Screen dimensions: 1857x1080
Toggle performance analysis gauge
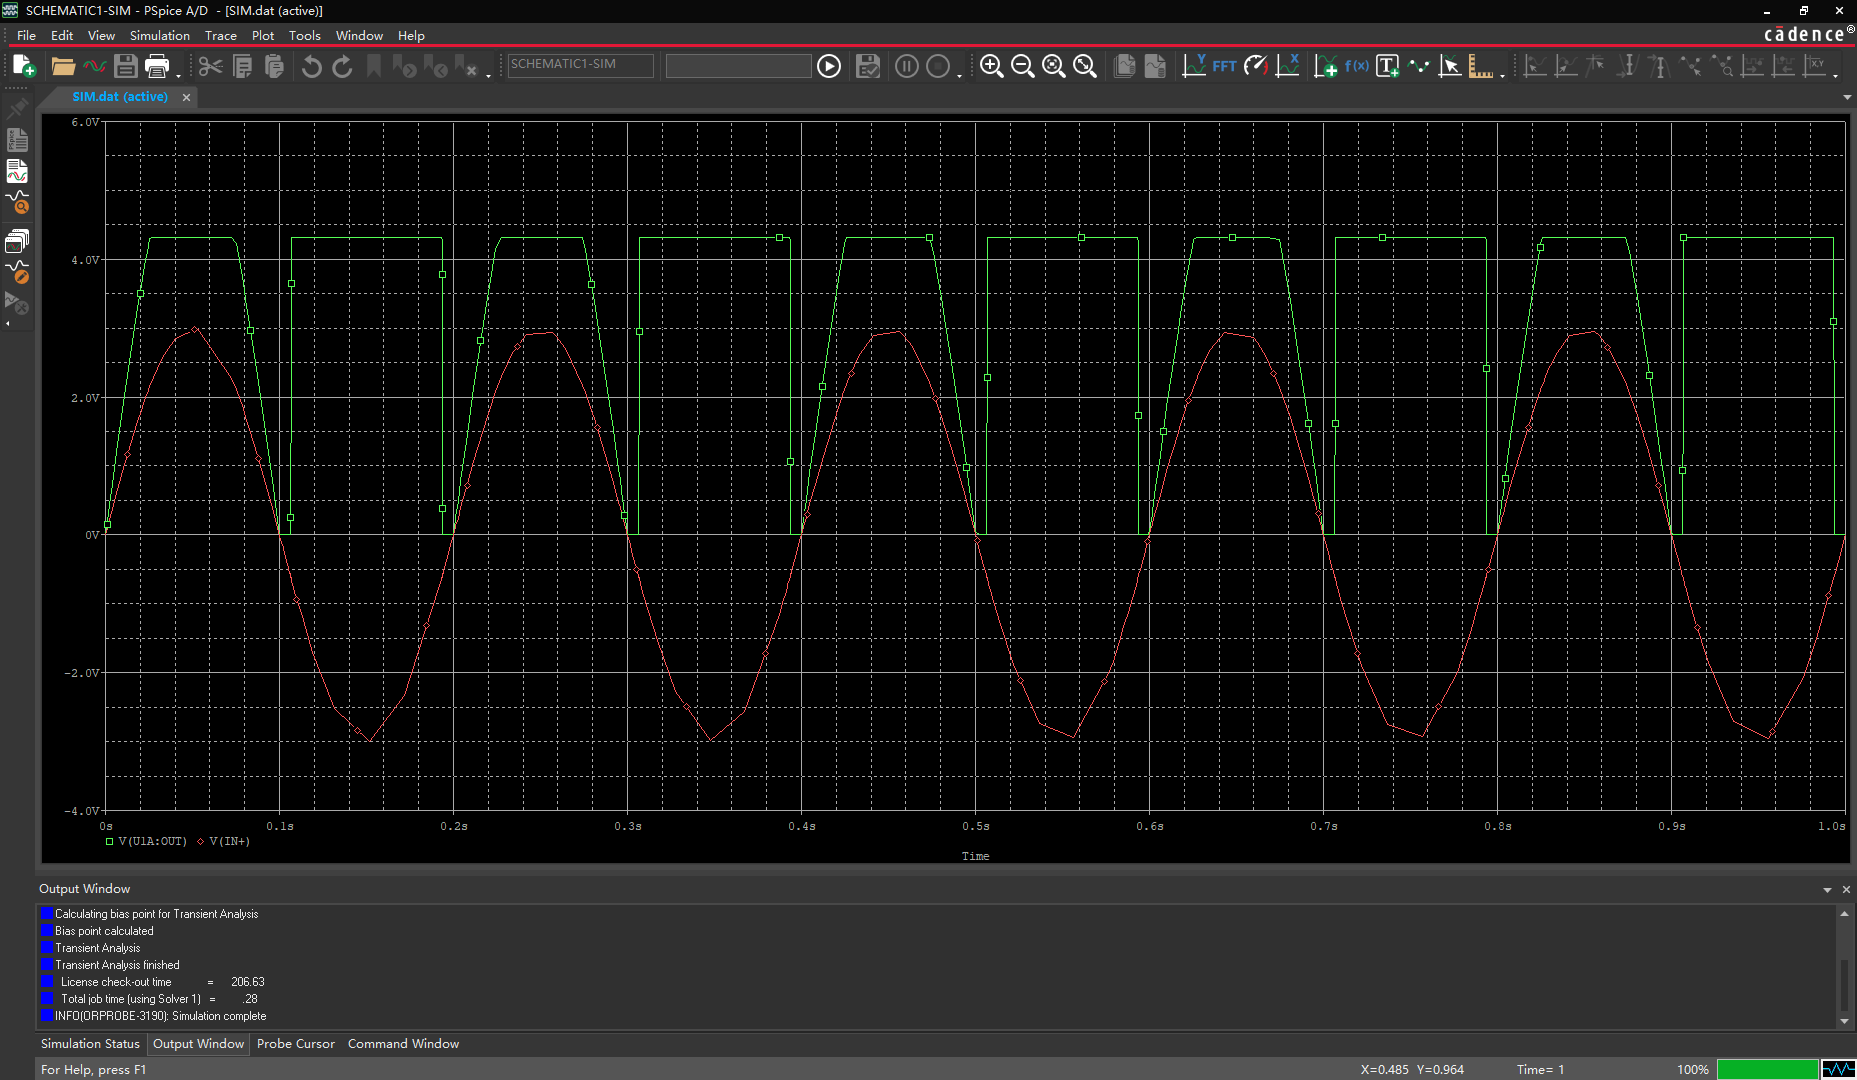pyautogui.click(x=1256, y=66)
